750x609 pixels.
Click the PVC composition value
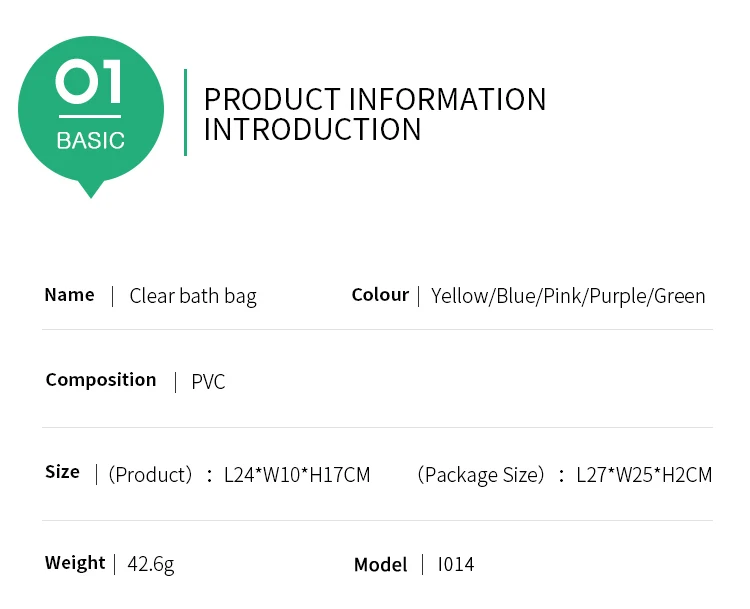point(208,382)
